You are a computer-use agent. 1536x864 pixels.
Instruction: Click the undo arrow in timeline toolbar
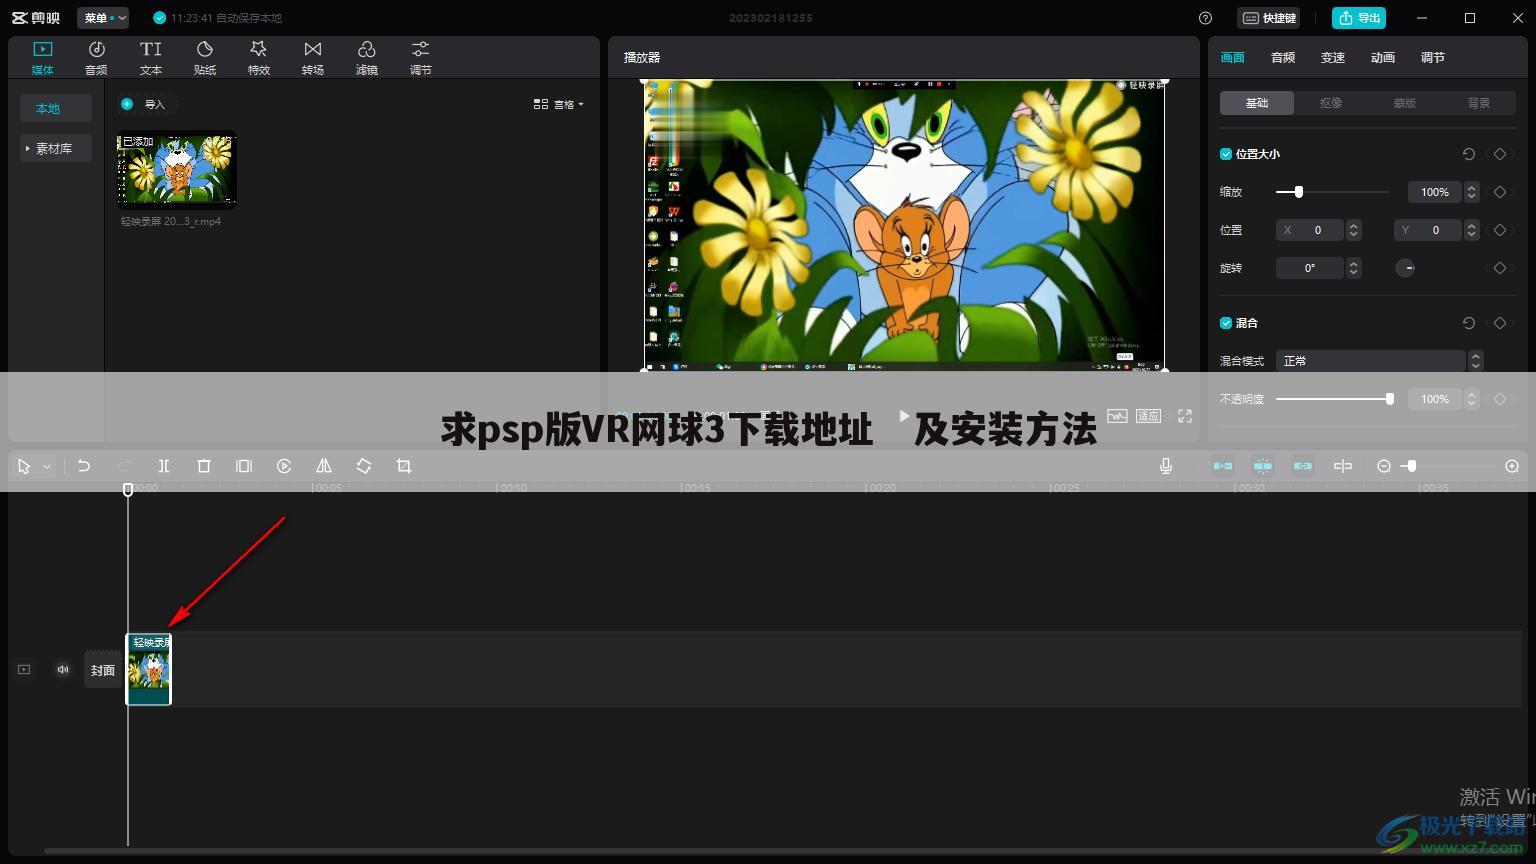pyautogui.click(x=84, y=466)
